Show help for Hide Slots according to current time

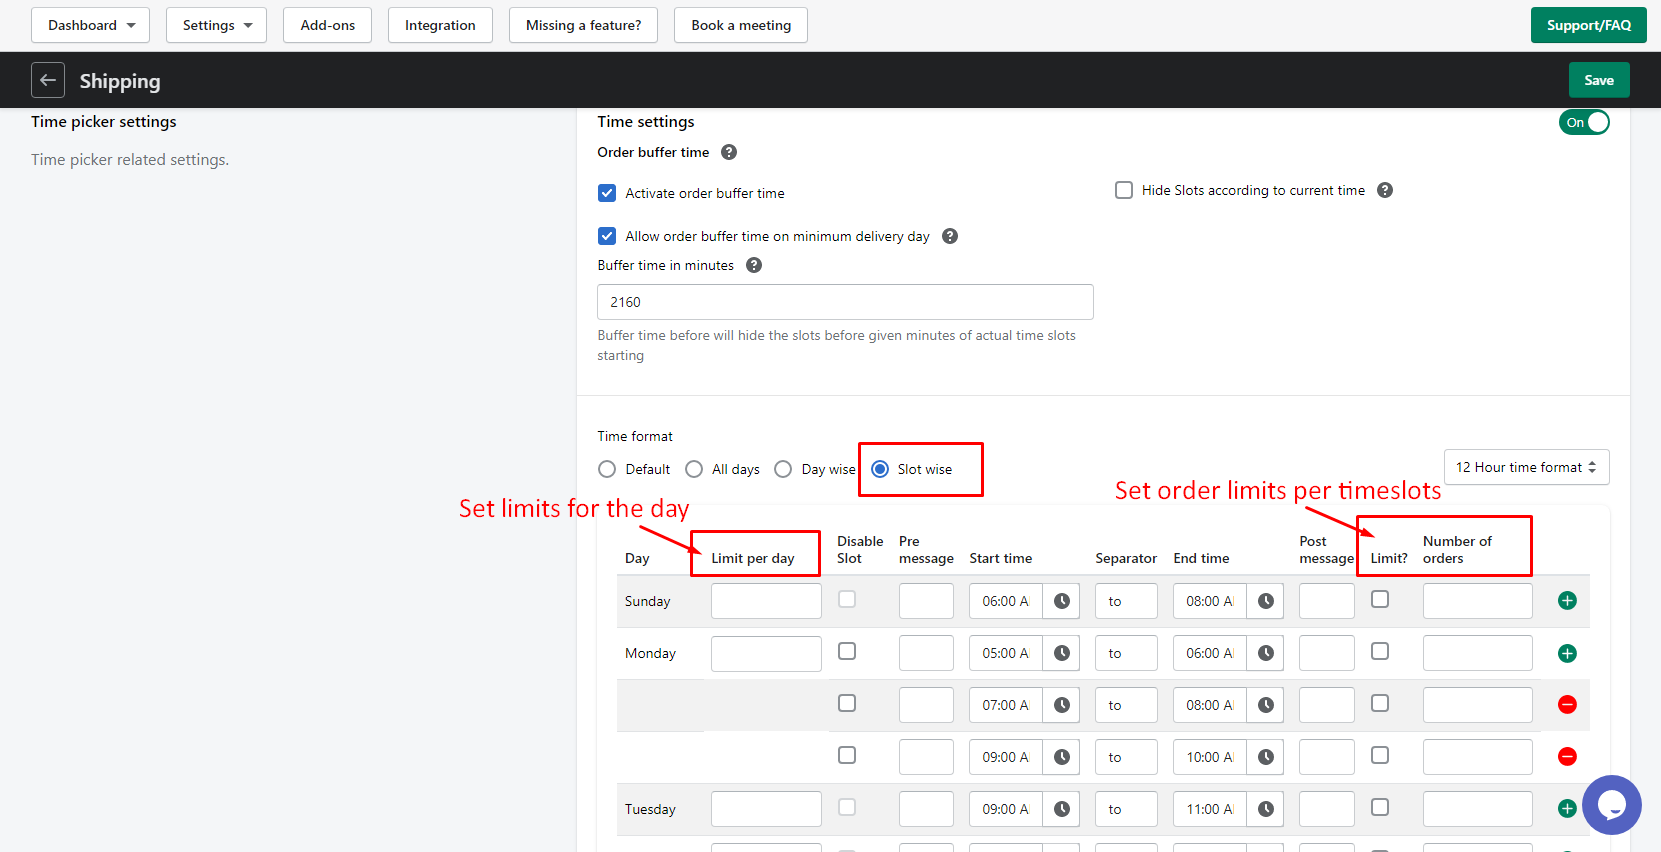(1385, 190)
